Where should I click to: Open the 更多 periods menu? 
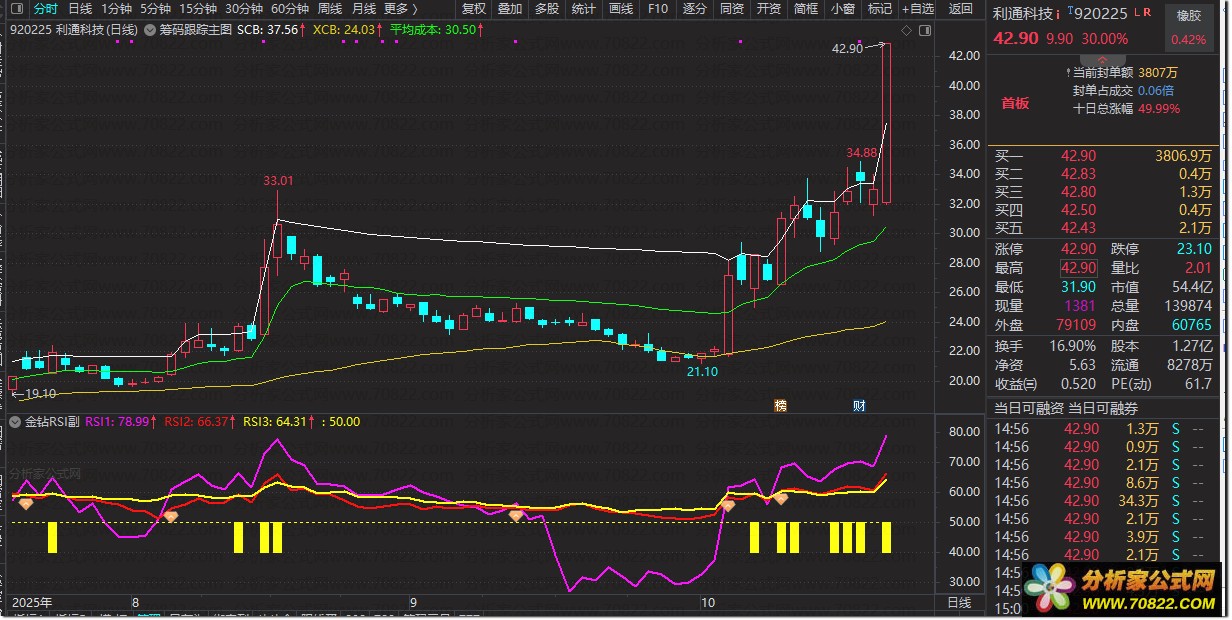pyautogui.click(x=400, y=9)
